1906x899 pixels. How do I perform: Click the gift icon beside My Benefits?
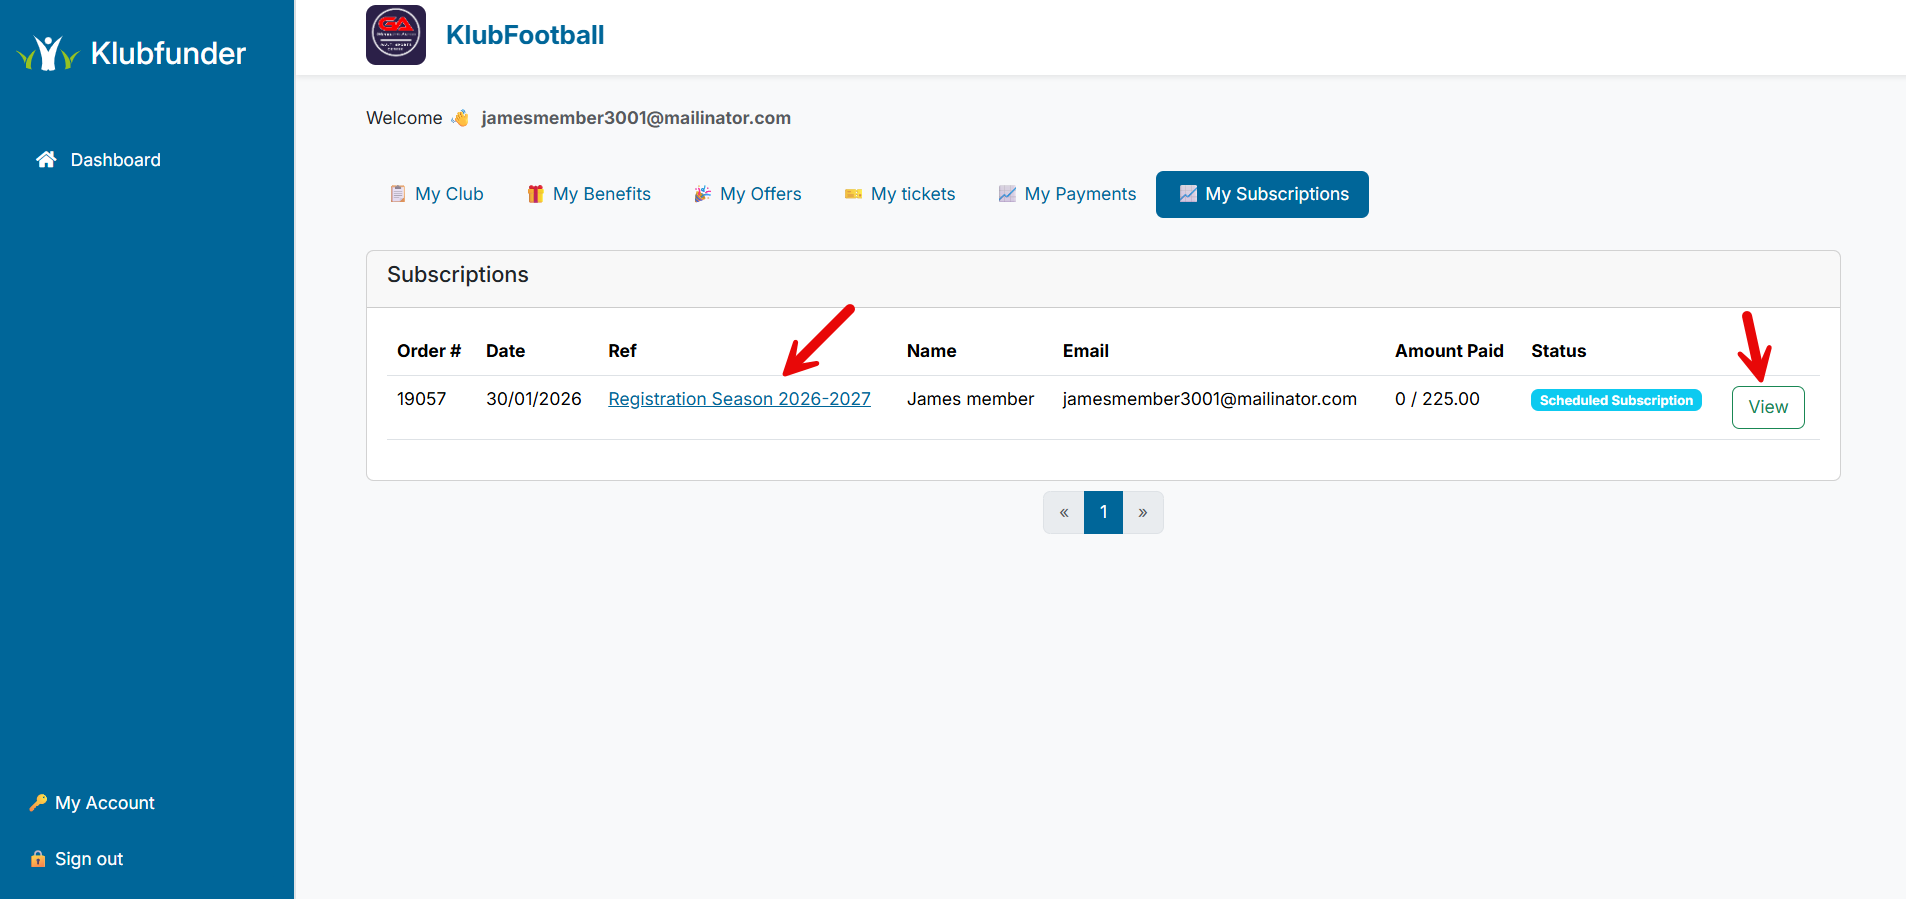[x=535, y=194]
